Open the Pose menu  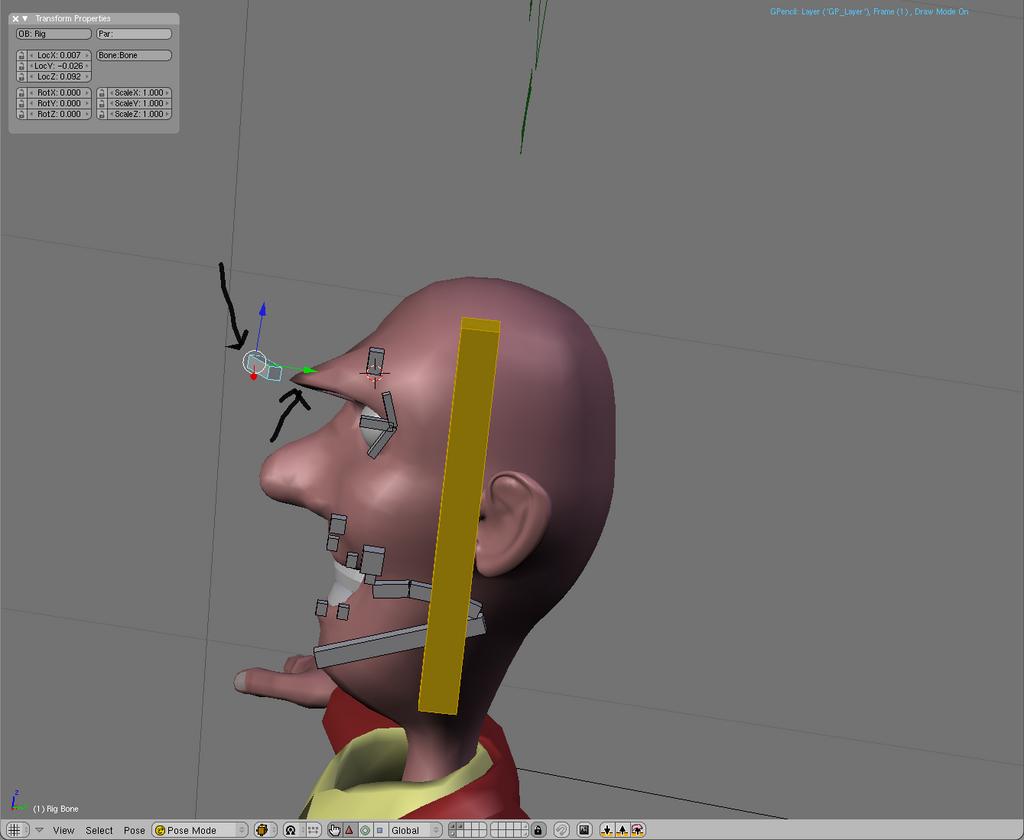(x=135, y=830)
